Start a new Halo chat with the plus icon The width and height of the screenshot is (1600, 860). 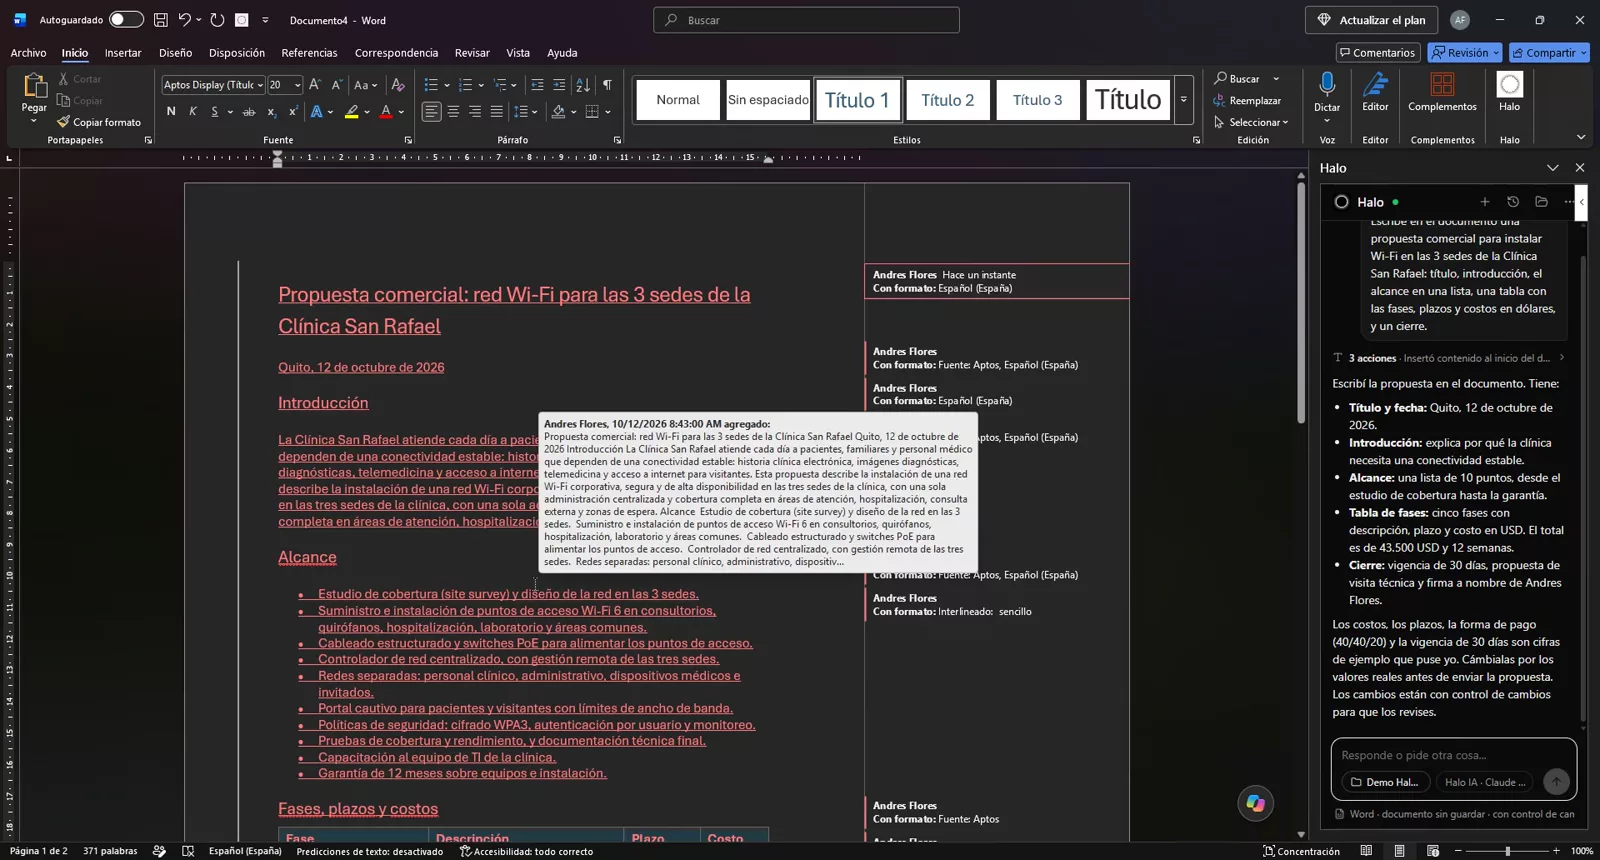(x=1485, y=202)
